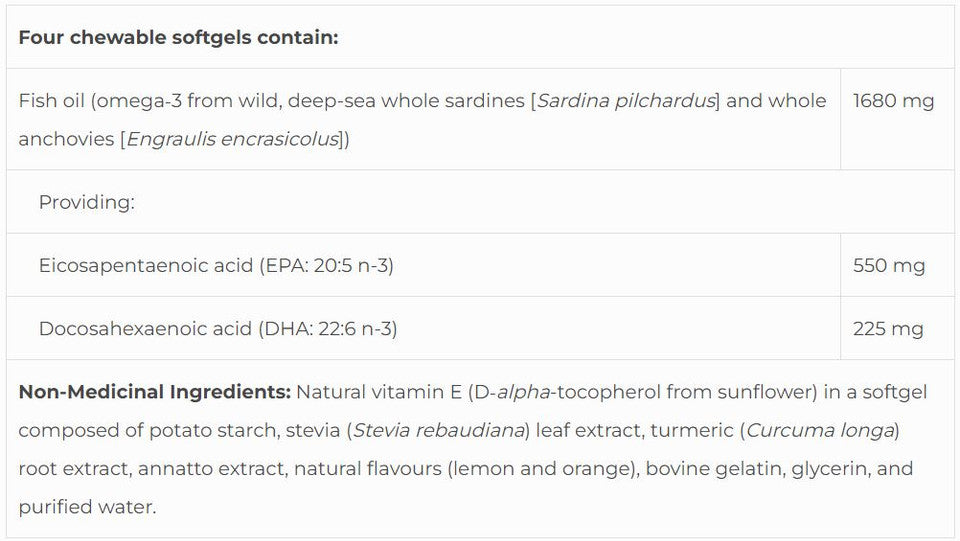Click the 225 mg value
960x541 pixels.
[x=888, y=329]
